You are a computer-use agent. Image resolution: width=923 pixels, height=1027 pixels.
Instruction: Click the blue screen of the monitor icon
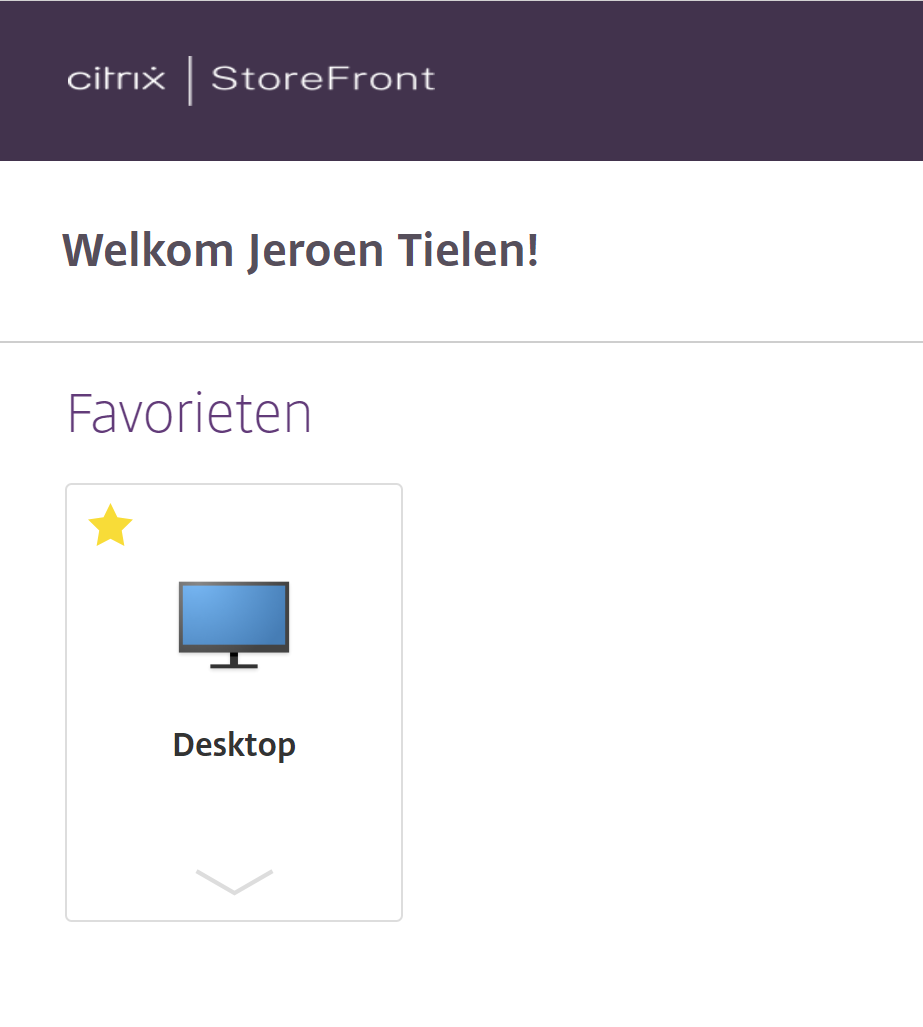pyautogui.click(x=234, y=616)
